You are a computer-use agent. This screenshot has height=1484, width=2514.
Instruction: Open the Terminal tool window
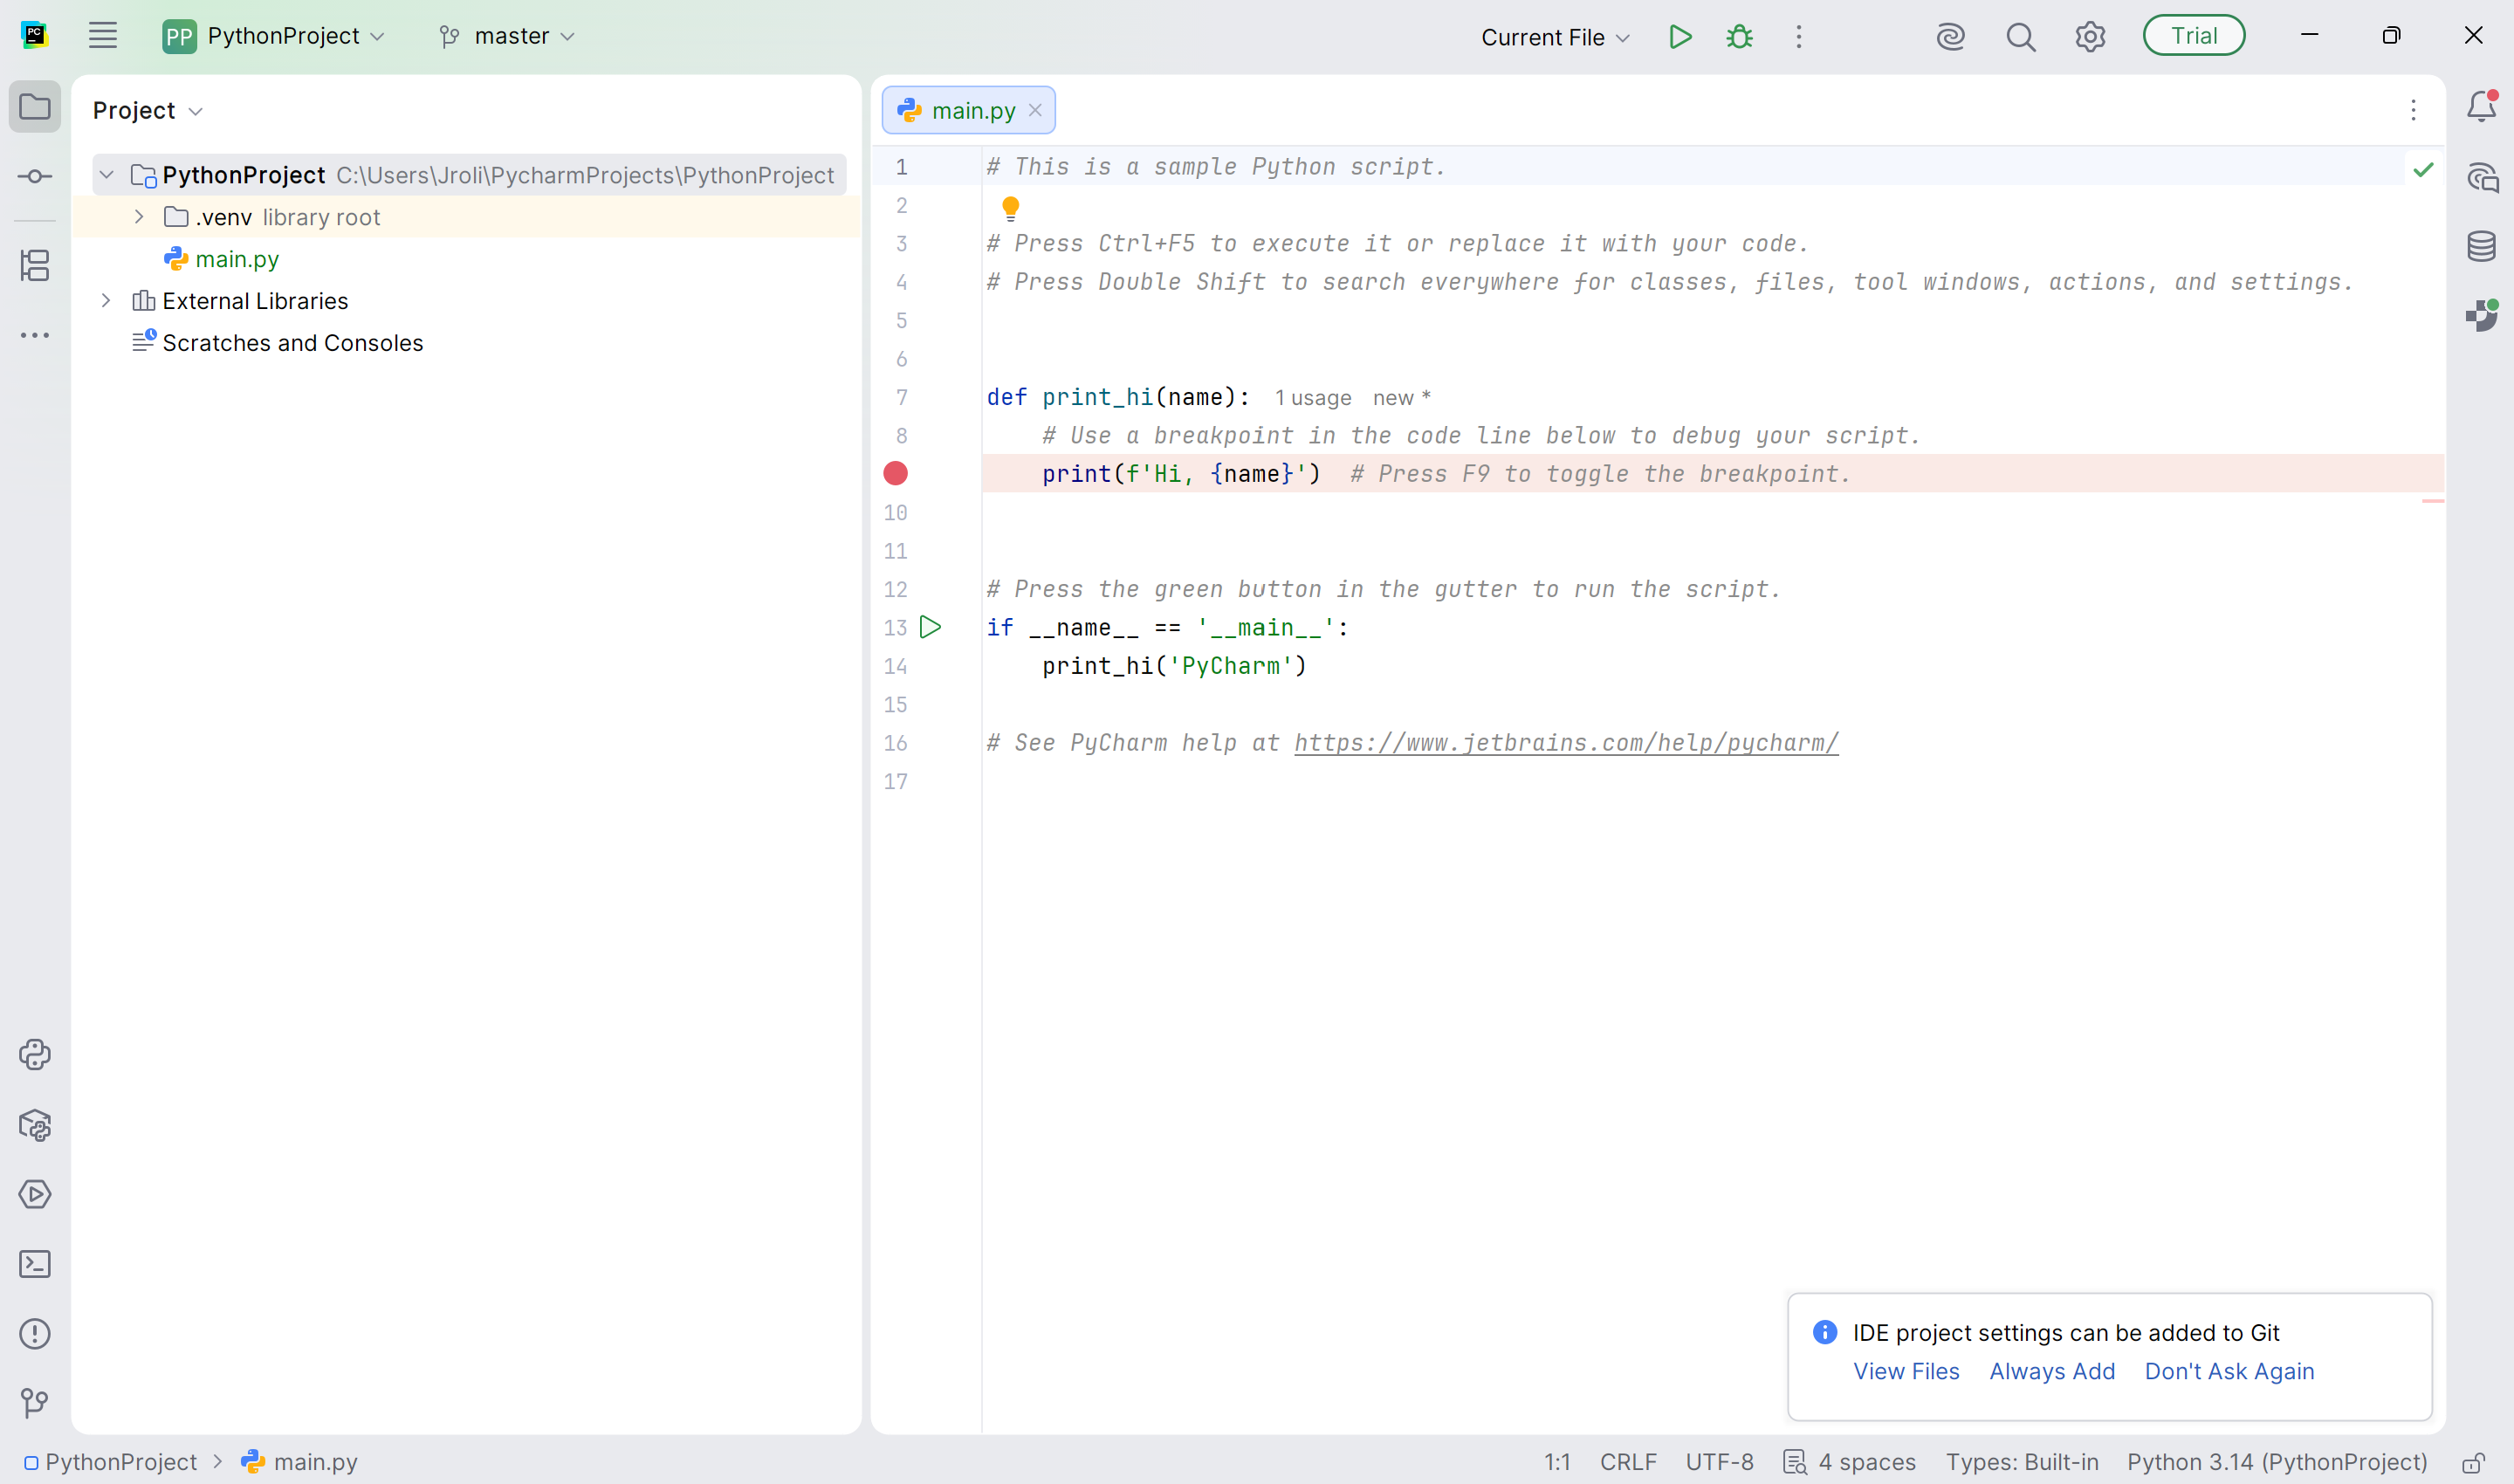click(35, 1264)
